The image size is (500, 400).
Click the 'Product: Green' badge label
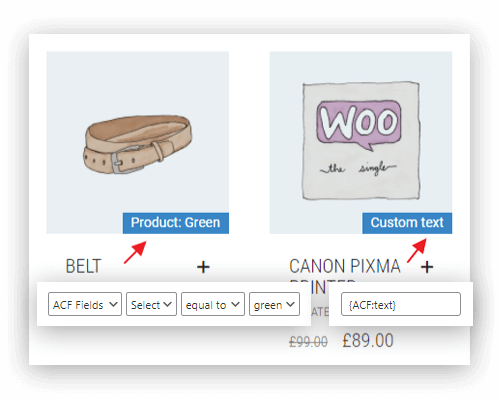click(x=176, y=223)
